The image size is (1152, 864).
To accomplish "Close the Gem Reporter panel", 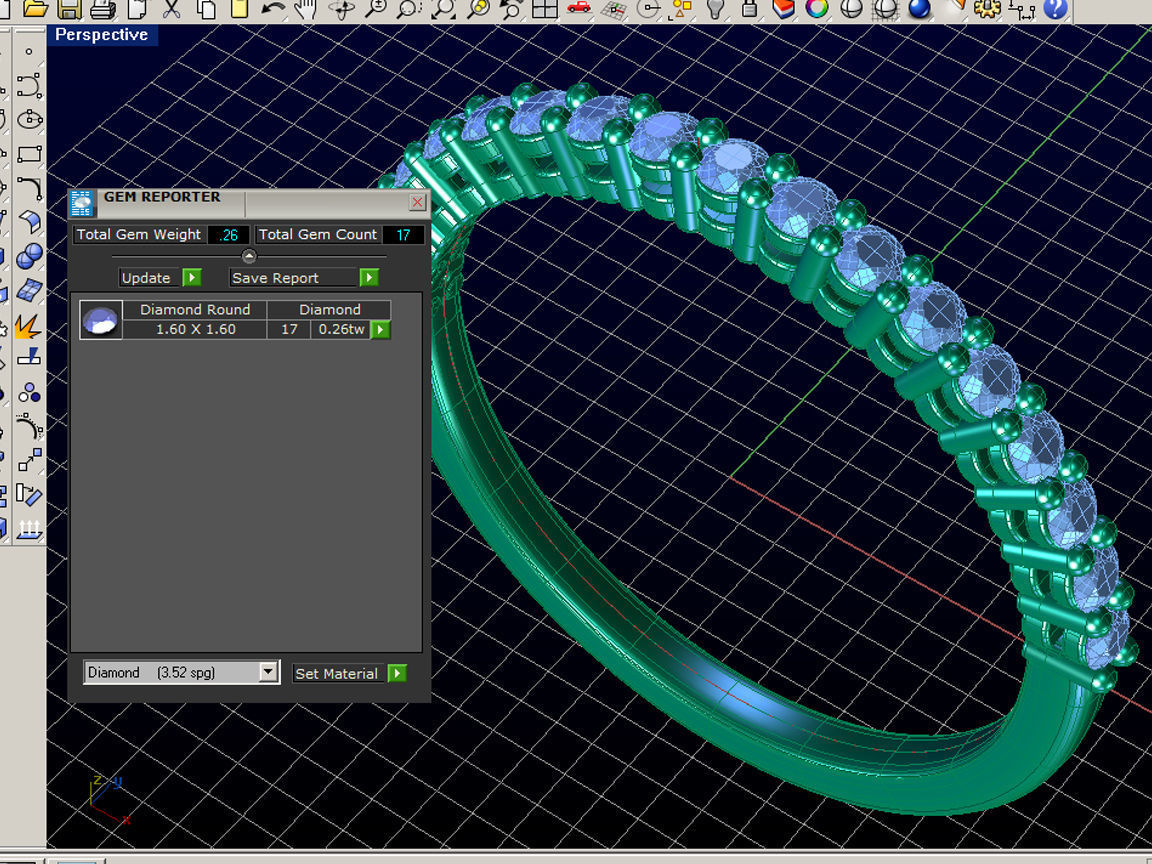I will [417, 202].
